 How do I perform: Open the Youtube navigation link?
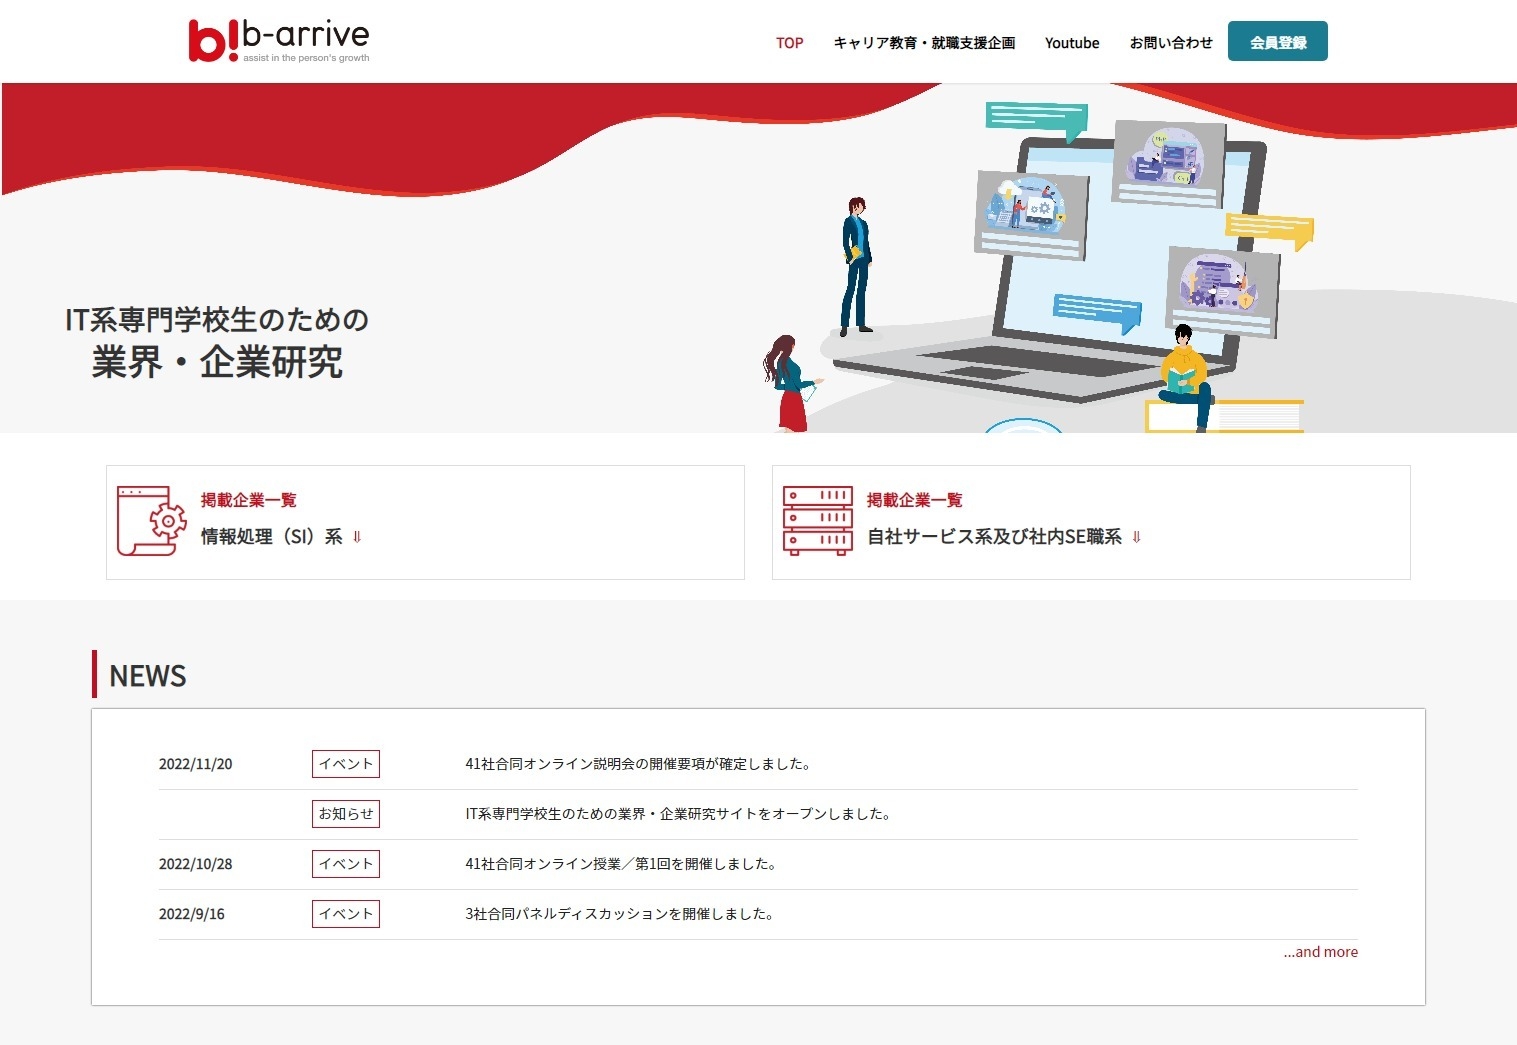[1071, 43]
